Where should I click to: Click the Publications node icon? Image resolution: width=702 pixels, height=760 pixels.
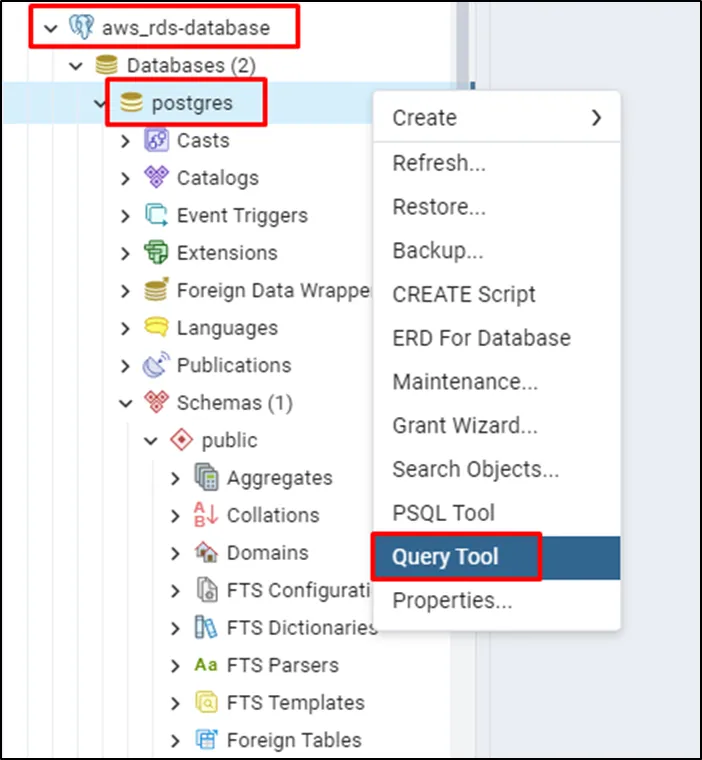pos(156,365)
